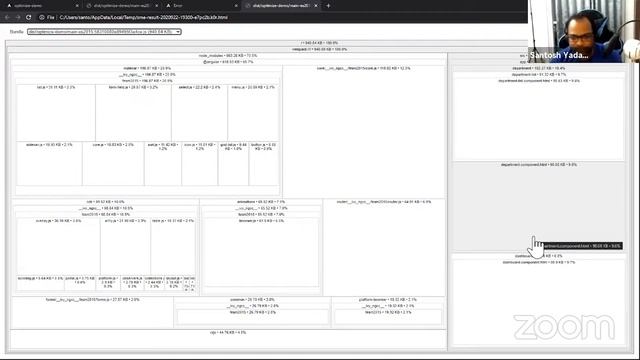
Task: Click the scrolling.js block in cdk
Action: tap(40, 283)
